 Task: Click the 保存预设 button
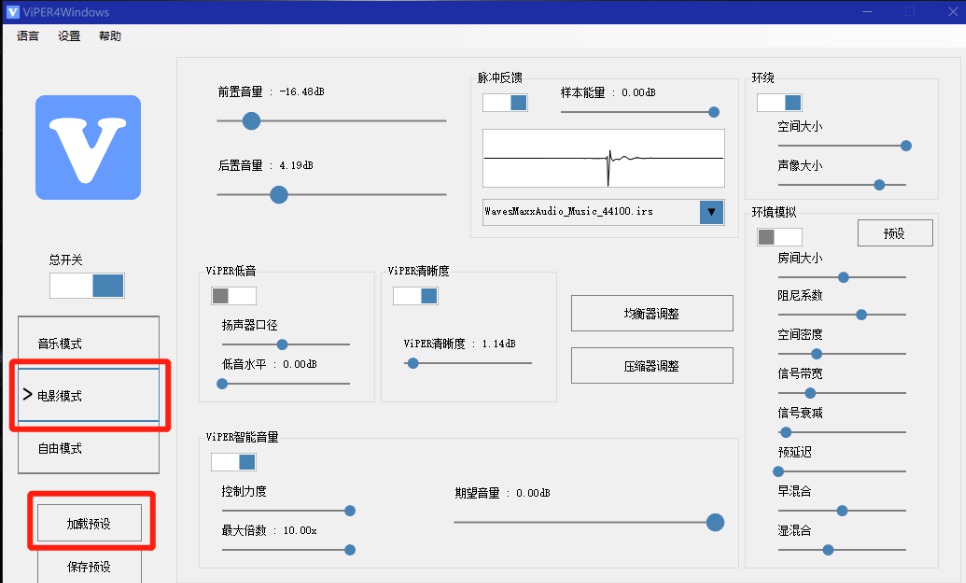(x=89, y=566)
